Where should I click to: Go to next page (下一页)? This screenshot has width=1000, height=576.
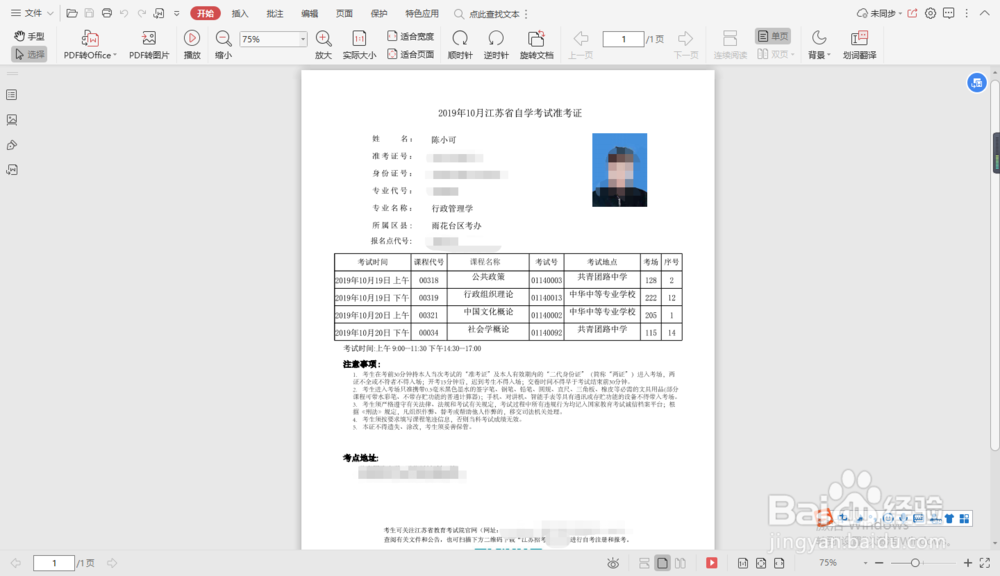pos(686,45)
